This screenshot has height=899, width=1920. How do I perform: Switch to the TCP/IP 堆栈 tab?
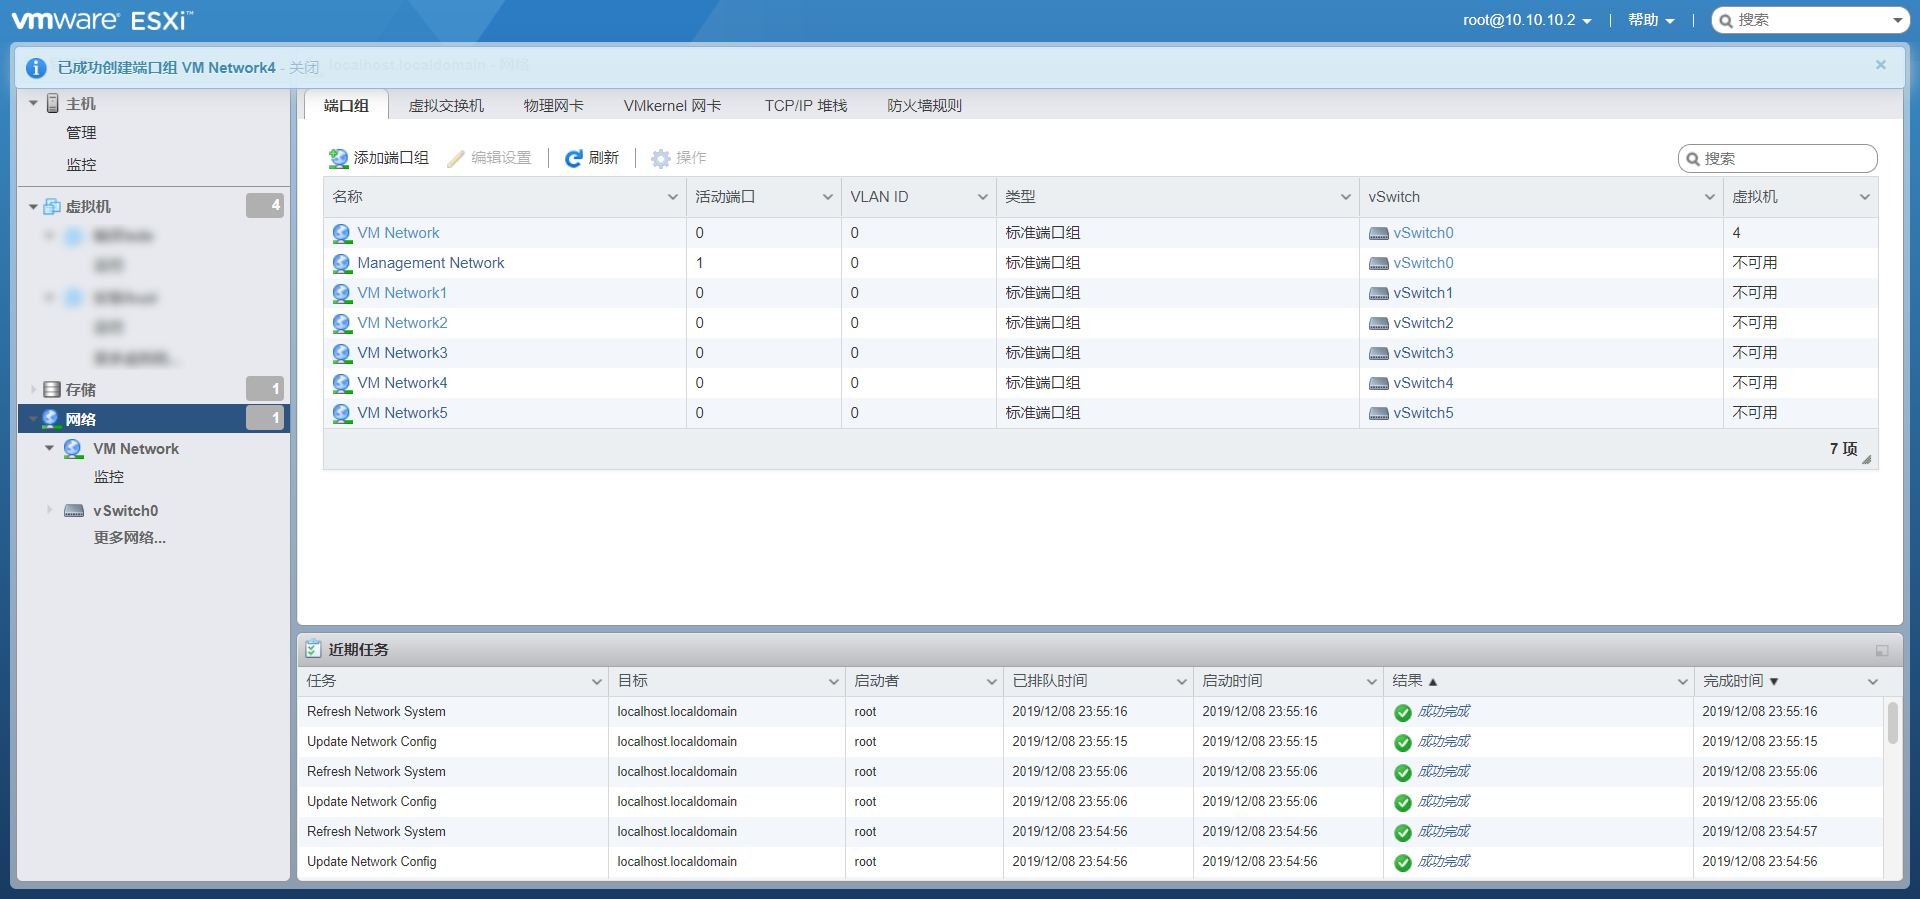click(806, 105)
